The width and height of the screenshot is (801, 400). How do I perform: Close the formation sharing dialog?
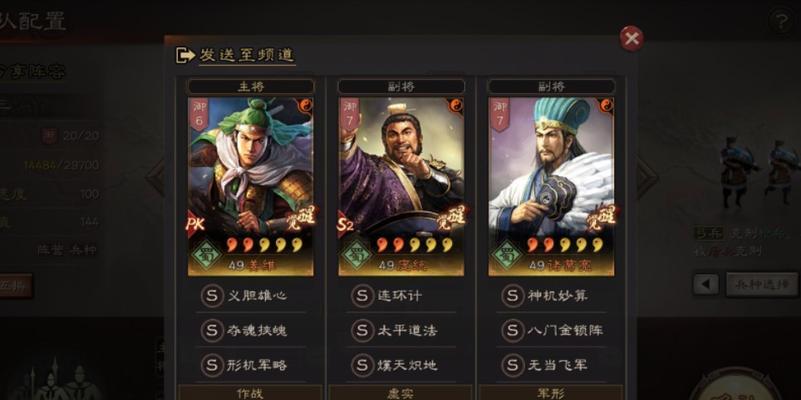pyautogui.click(x=631, y=39)
